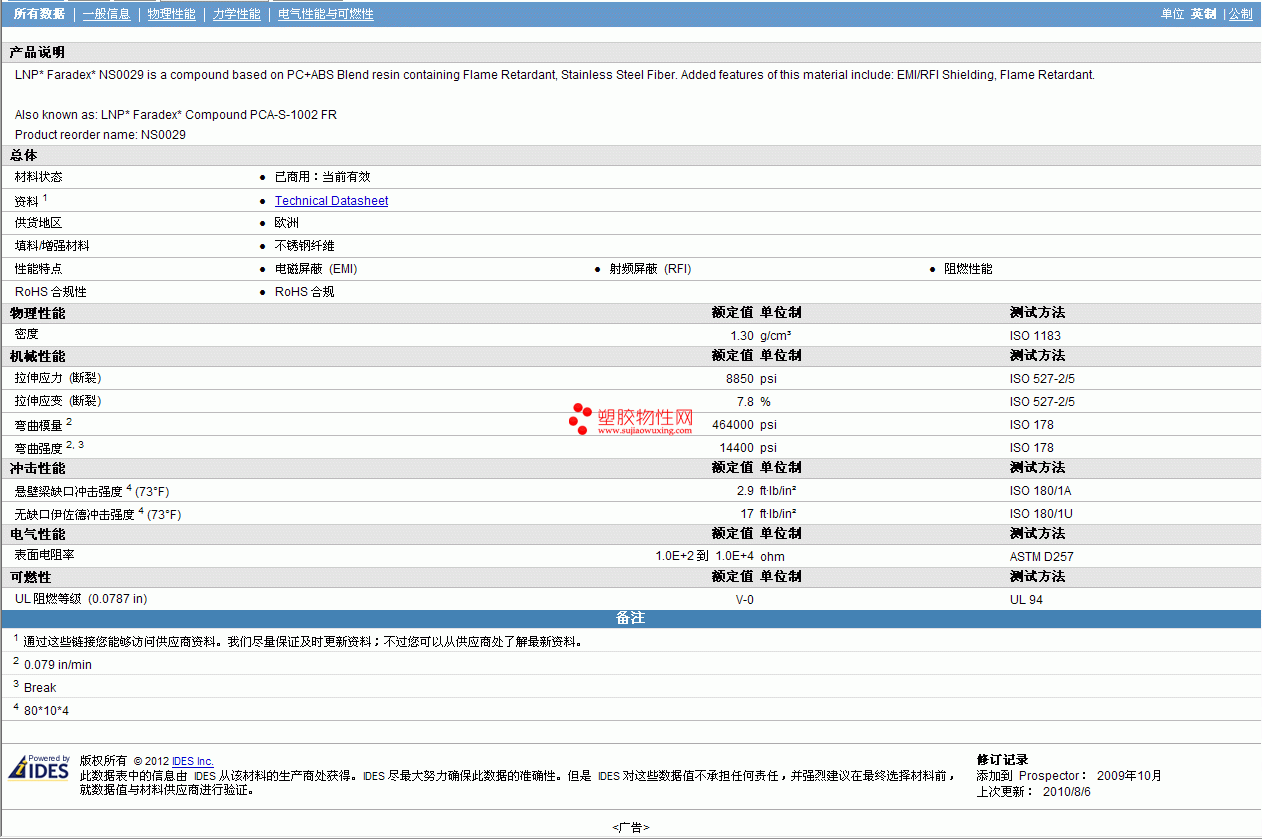Select the last updated date 2010/8/6

coord(1066,792)
